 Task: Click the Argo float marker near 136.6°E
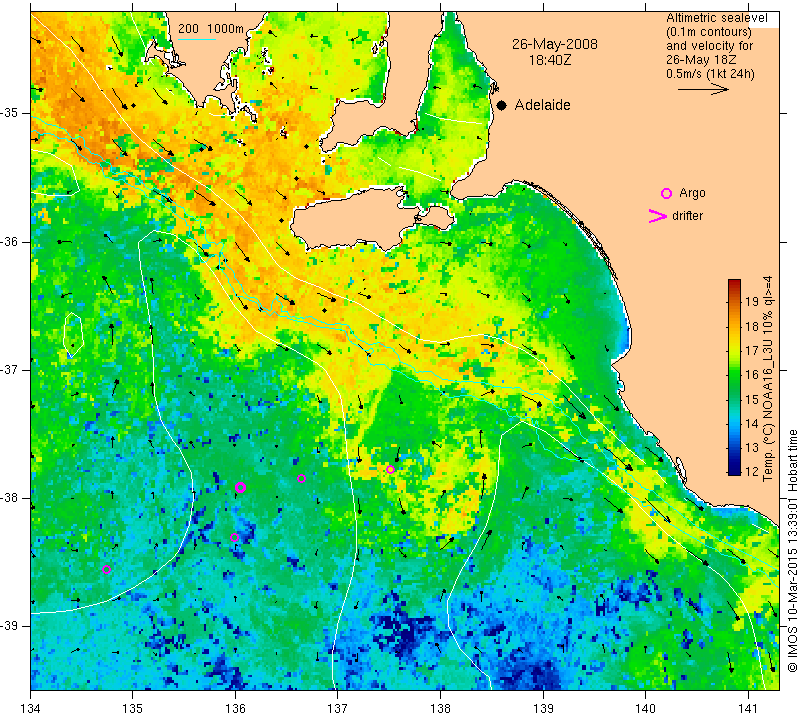302,479
